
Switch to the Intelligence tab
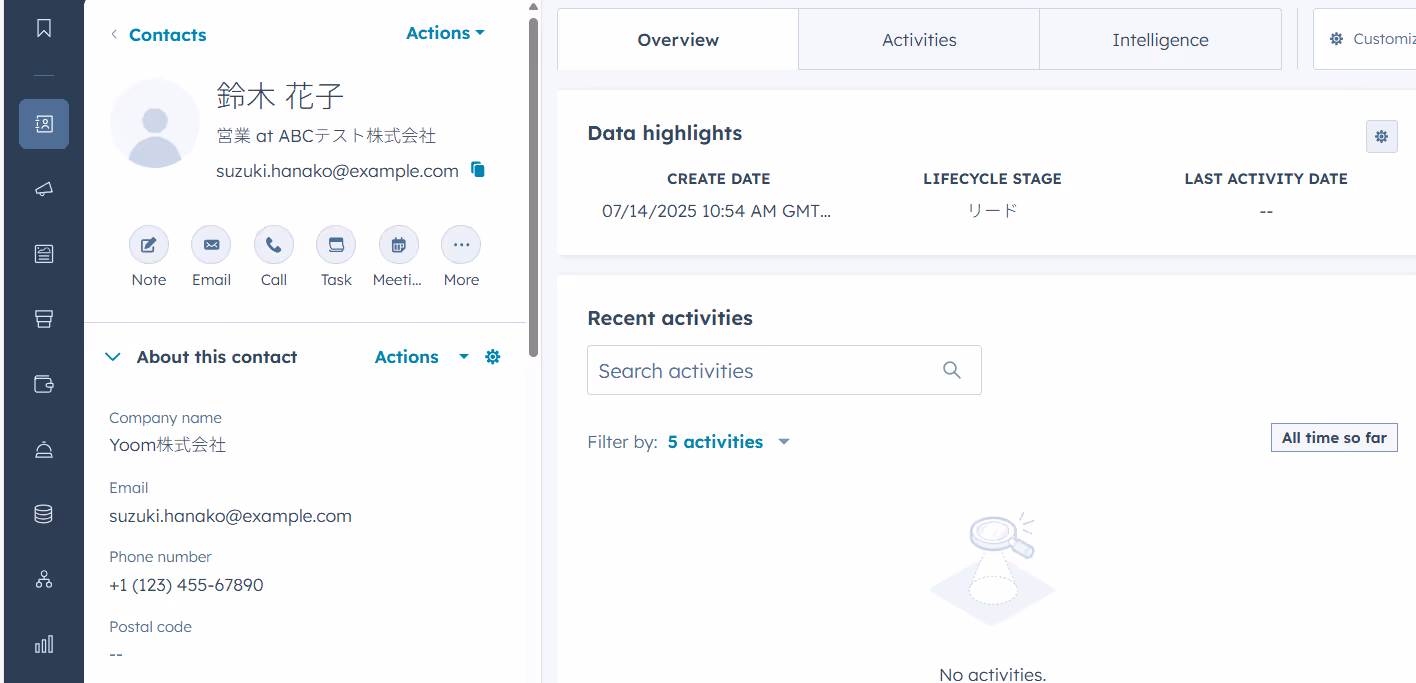click(x=1160, y=40)
